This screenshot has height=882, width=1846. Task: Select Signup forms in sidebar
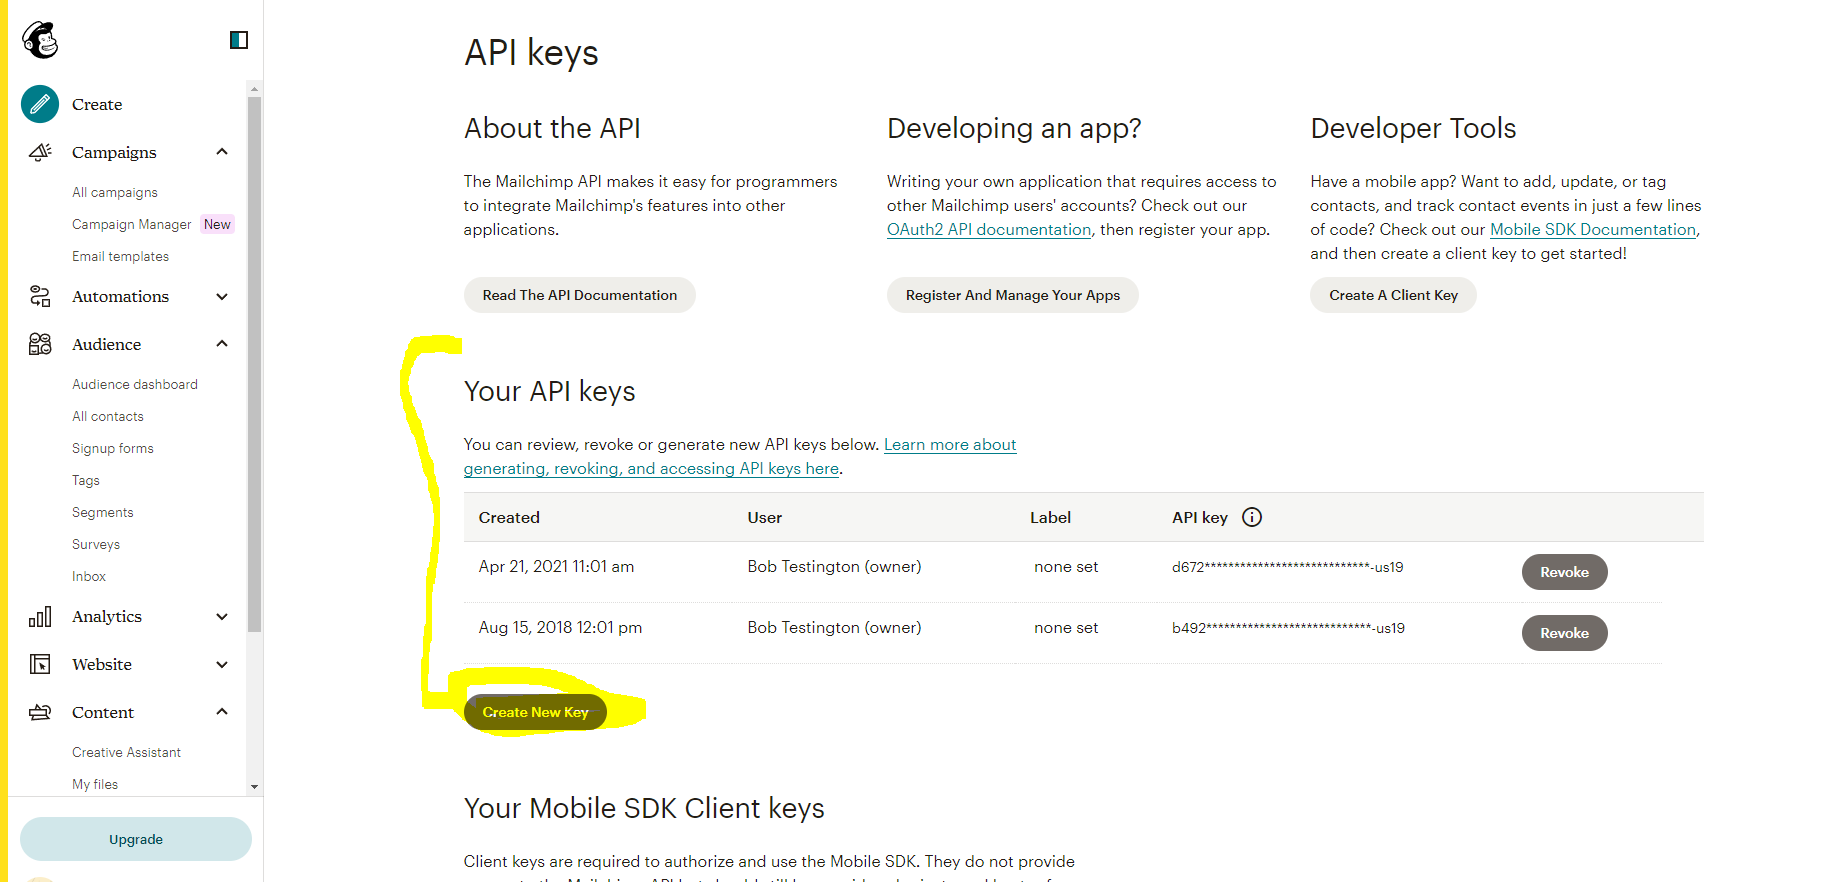[112, 448]
